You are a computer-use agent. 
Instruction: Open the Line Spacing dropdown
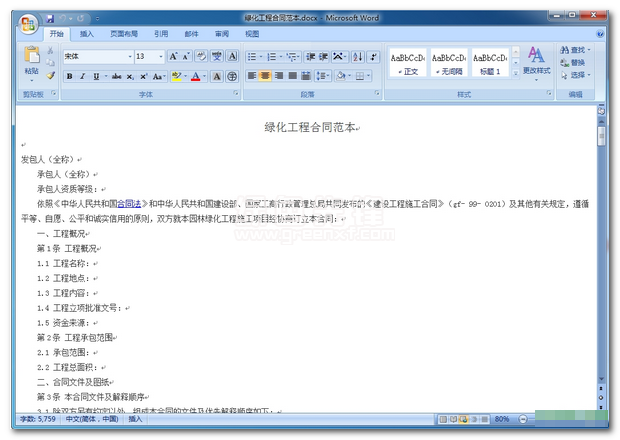click(323, 76)
